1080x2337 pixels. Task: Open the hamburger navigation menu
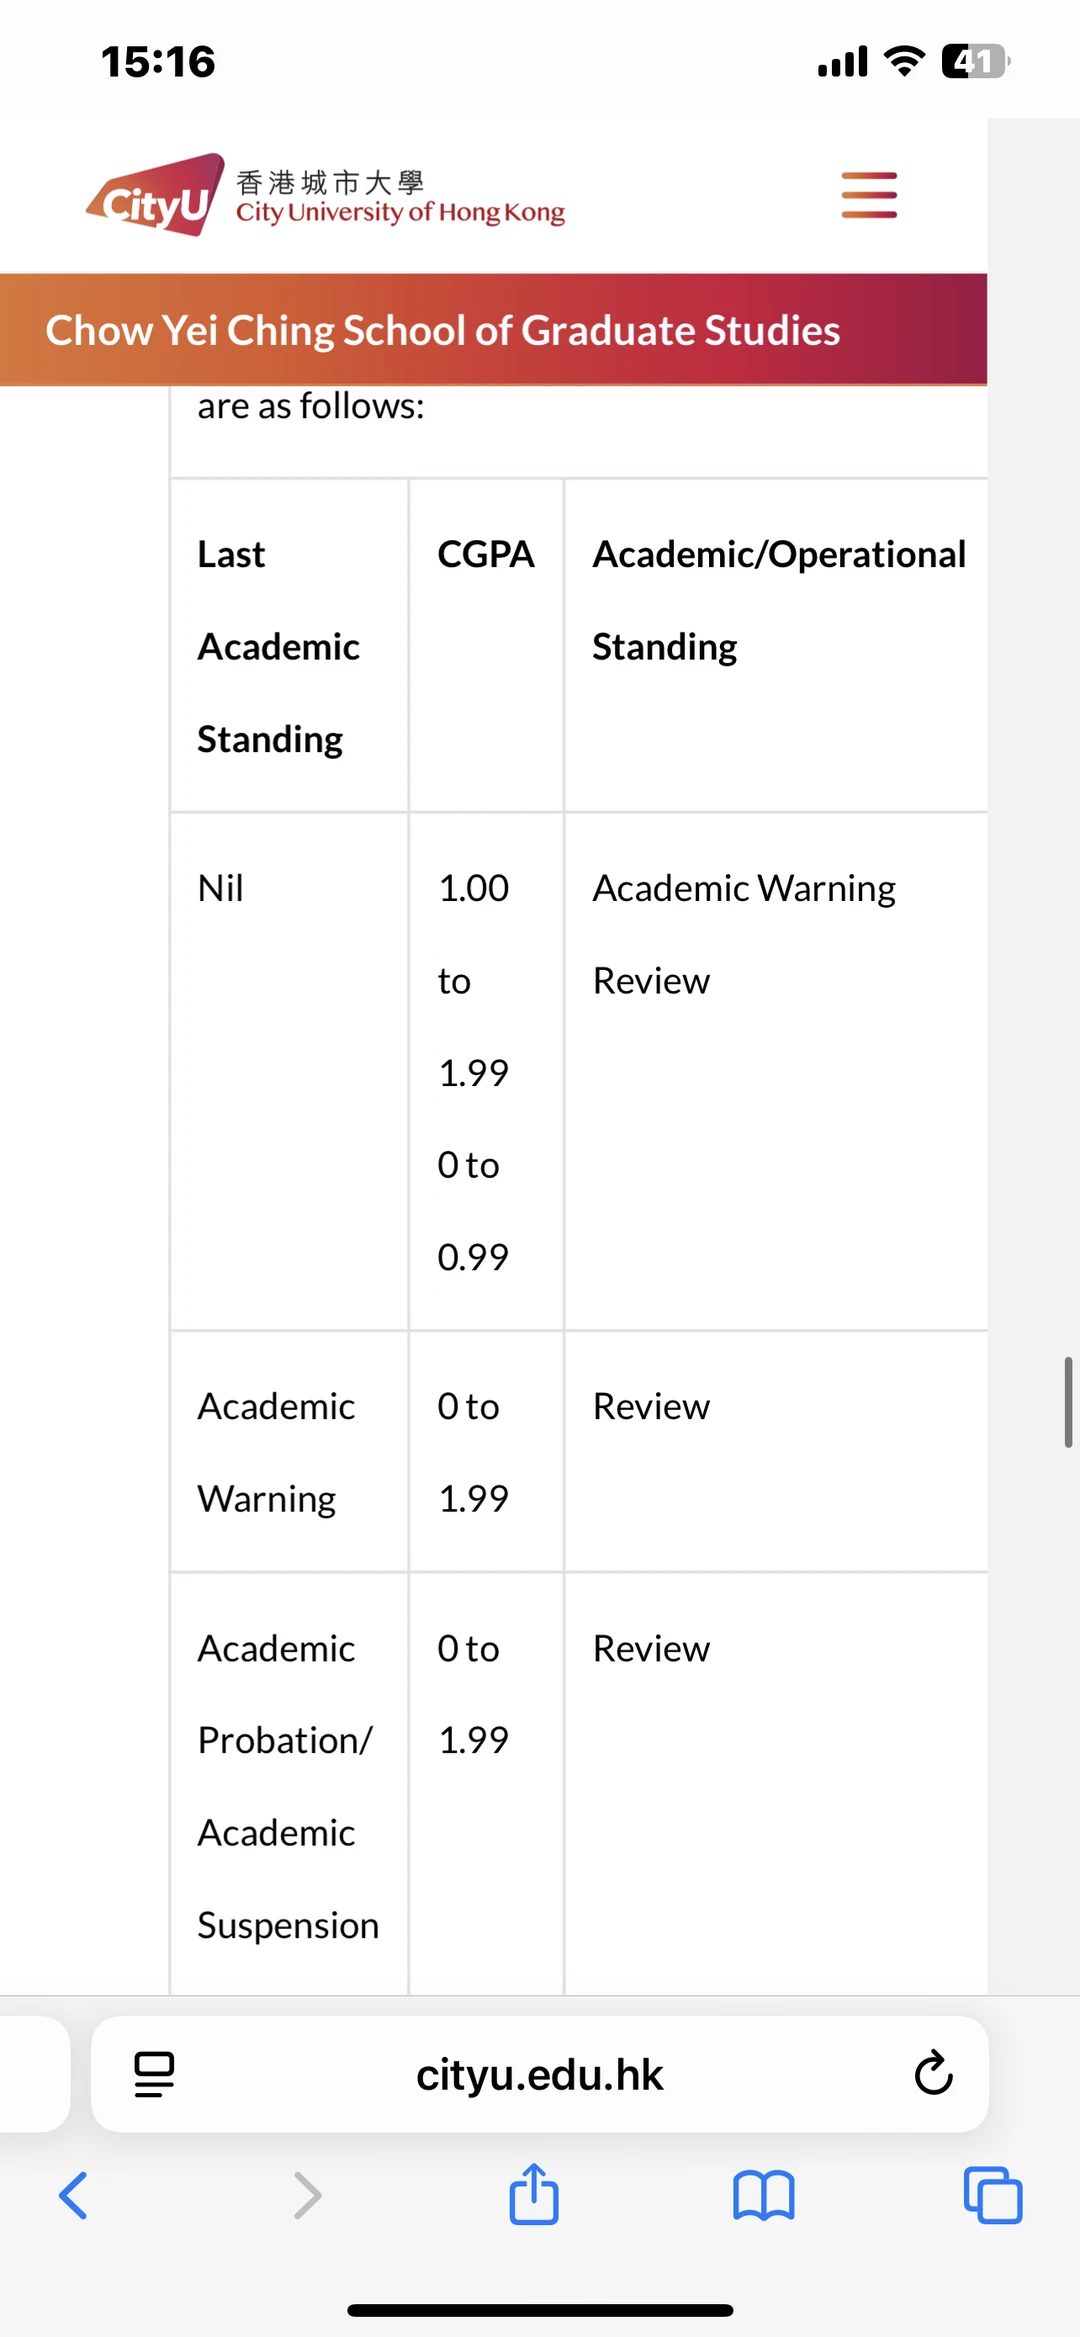[869, 195]
